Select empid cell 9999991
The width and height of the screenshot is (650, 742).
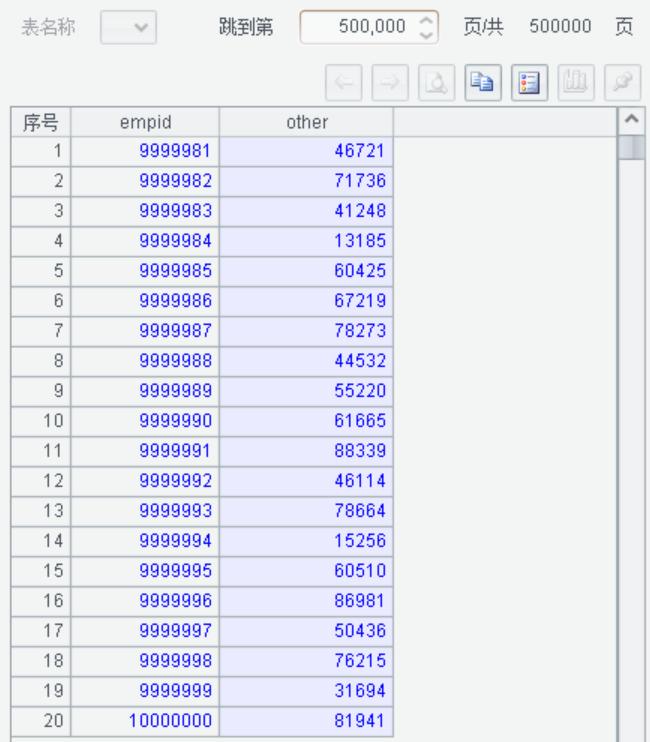(145, 451)
